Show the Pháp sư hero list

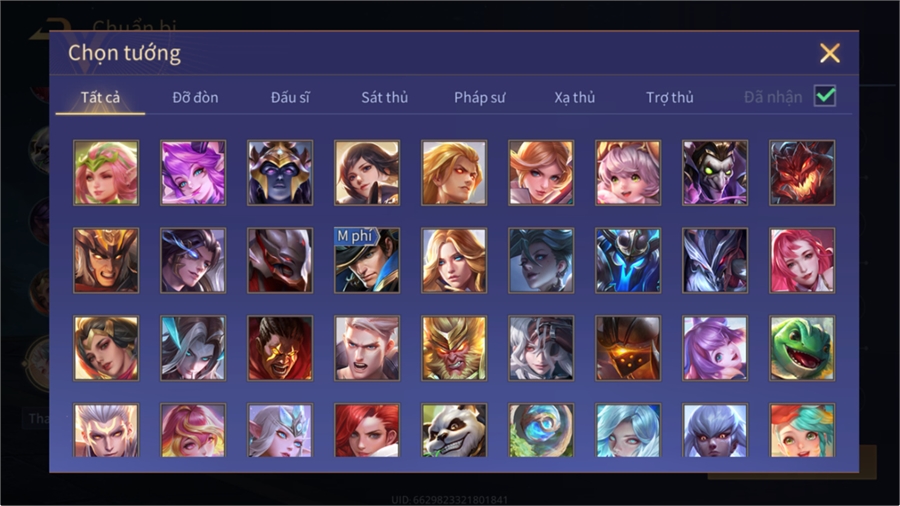click(x=479, y=98)
